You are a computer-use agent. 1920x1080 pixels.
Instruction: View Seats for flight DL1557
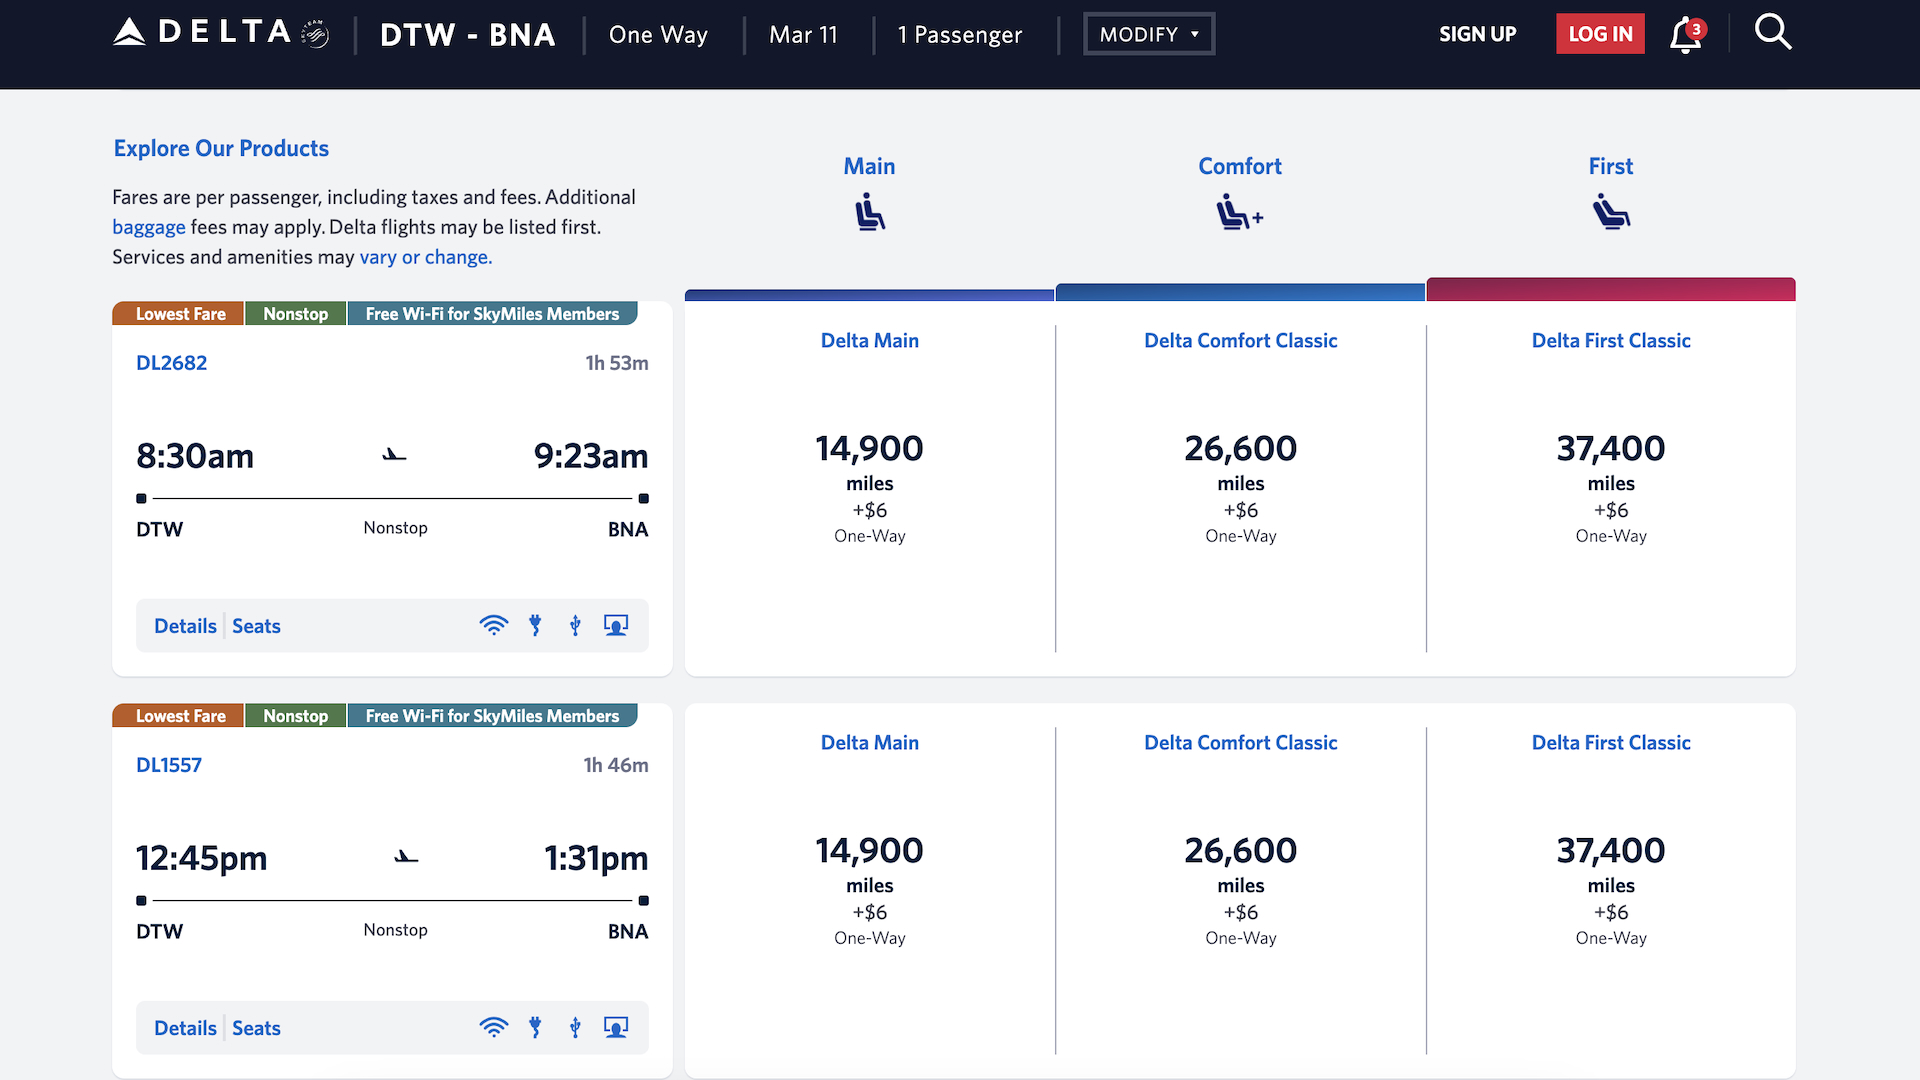pyautogui.click(x=256, y=1028)
